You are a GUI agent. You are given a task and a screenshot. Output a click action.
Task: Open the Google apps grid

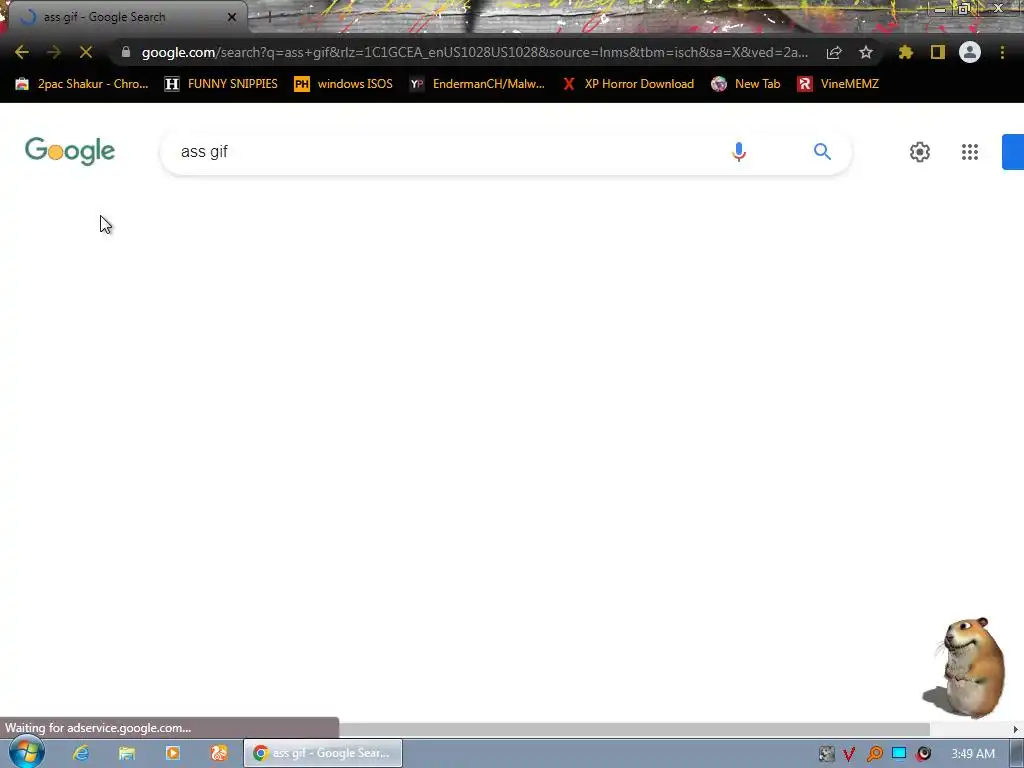(x=970, y=152)
